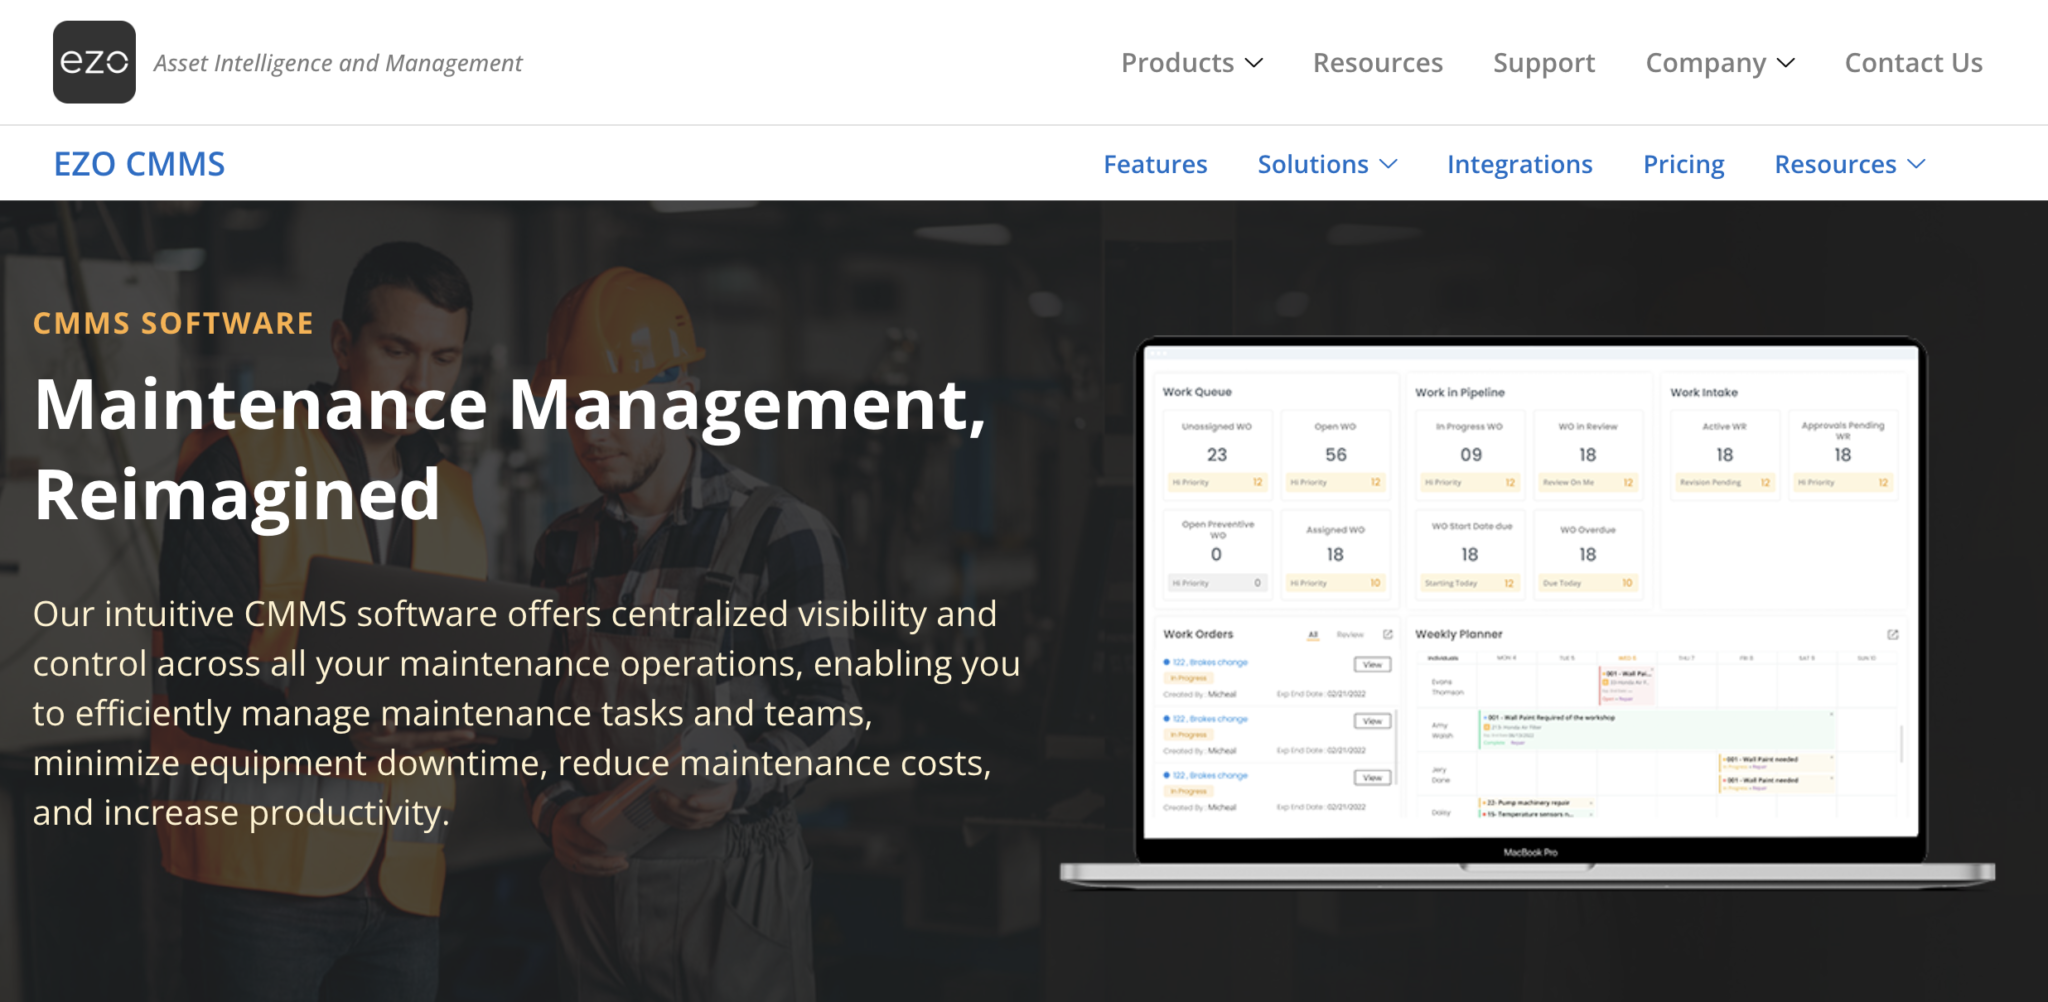The width and height of the screenshot is (2048, 1002).
Task: Click the EZO logo icon
Action: click(x=94, y=61)
